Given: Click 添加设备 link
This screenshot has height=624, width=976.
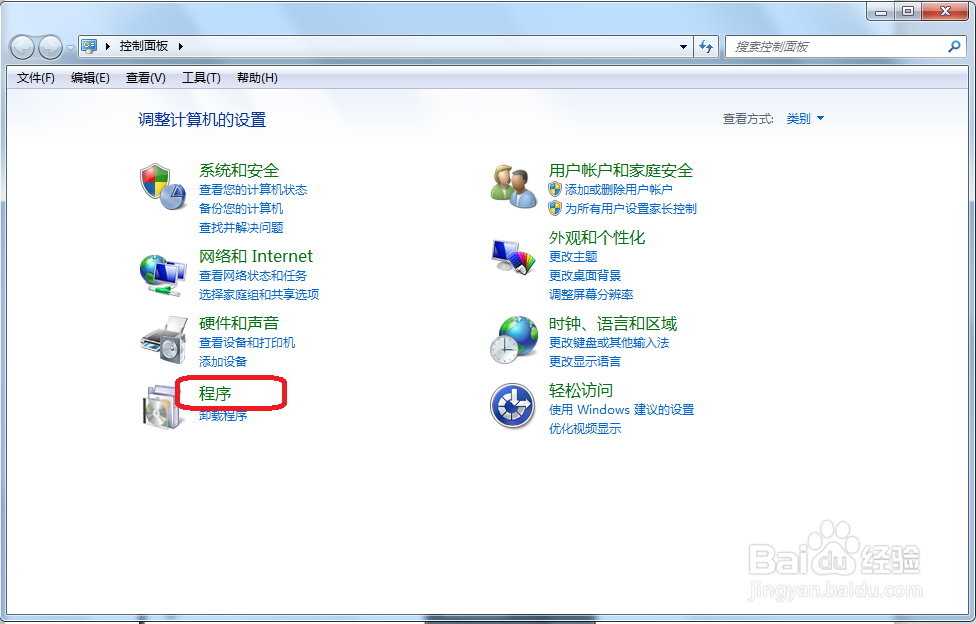Looking at the screenshot, I should [x=223, y=361].
